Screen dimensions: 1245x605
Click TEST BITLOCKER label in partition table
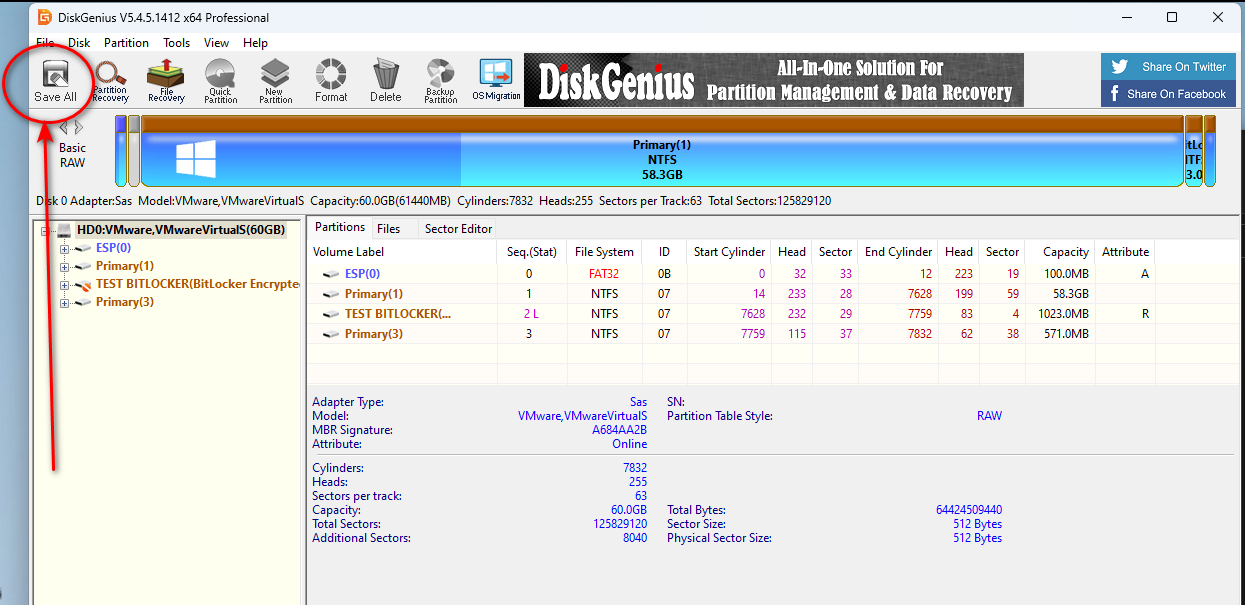[398, 314]
